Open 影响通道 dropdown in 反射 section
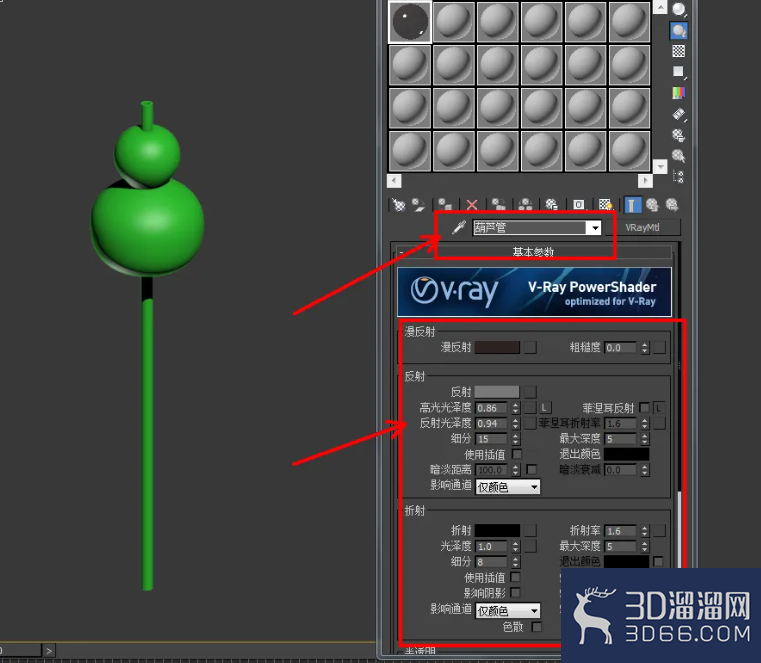761x663 pixels. (x=534, y=487)
